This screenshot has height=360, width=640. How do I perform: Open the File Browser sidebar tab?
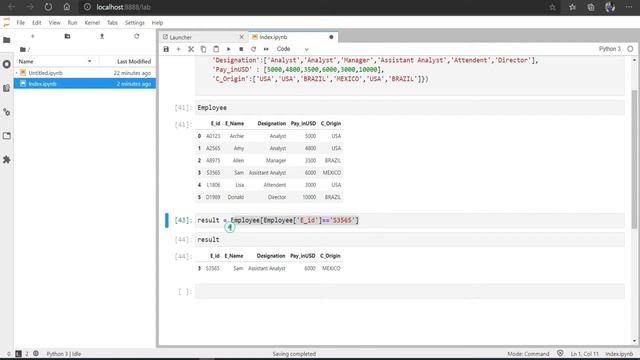pos(7,40)
